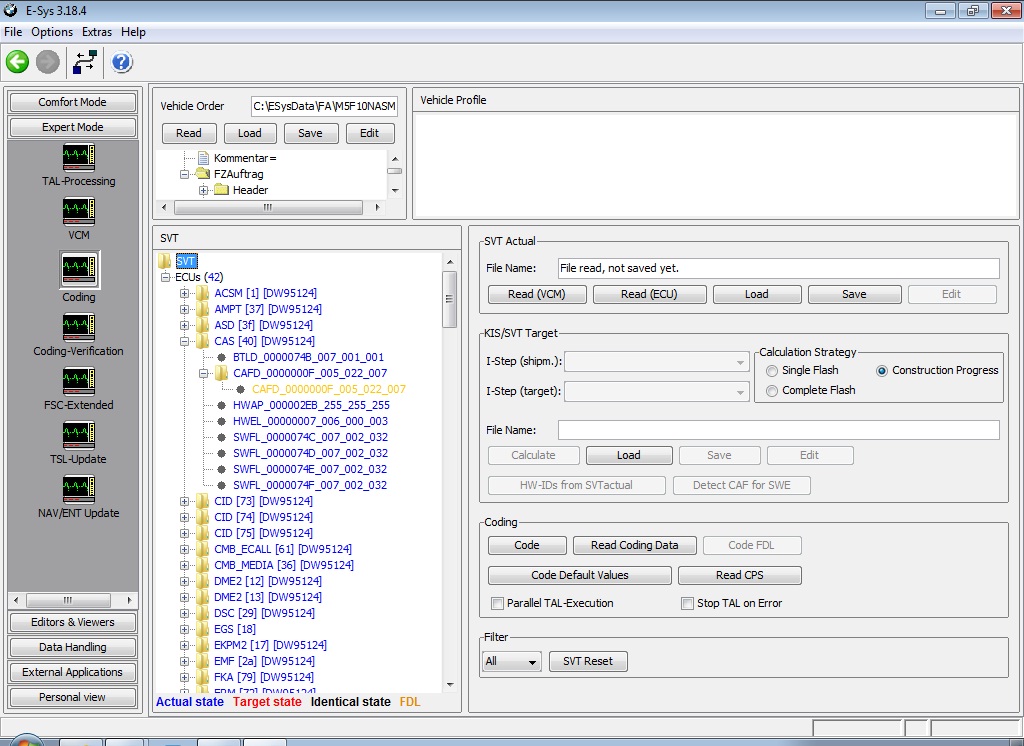Image resolution: width=1024 pixels, height=746 pixels.
Task: Click the bullet icon beside BTLD_0000074B
Action: point(221,357)
